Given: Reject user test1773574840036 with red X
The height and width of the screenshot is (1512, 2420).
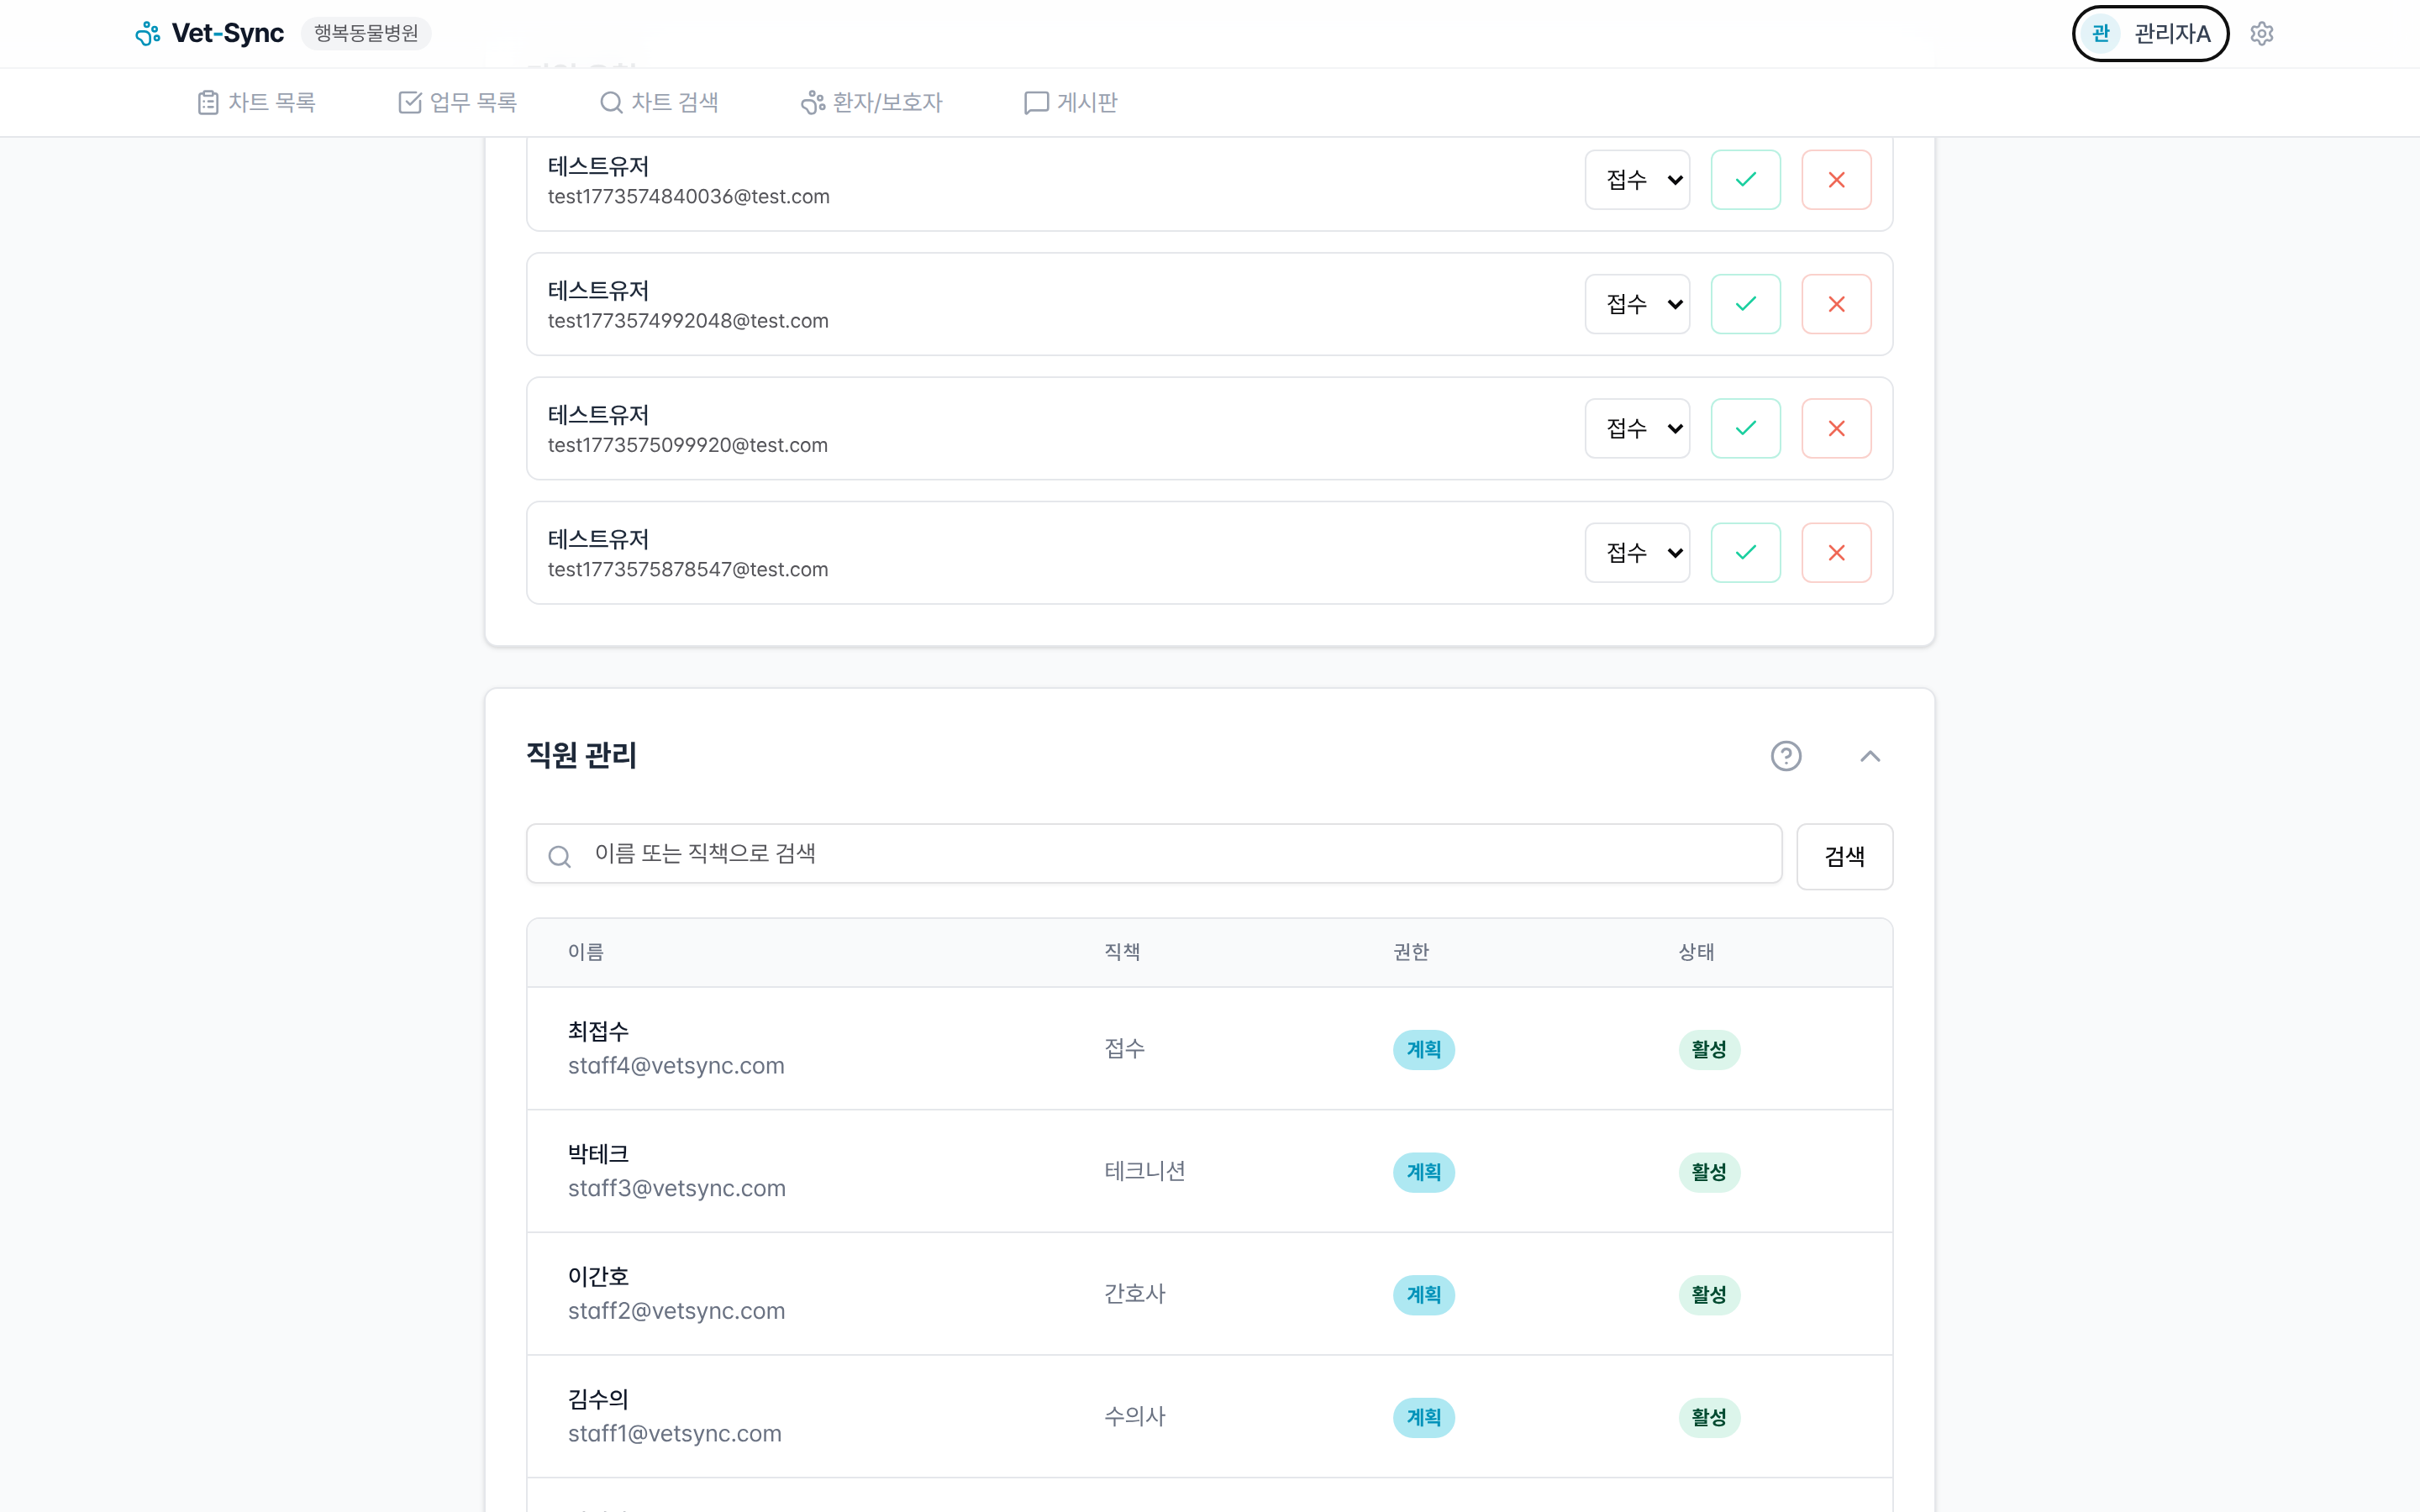Looking at the screenshot, I should pyautogui.click(x=1836, y=180).
